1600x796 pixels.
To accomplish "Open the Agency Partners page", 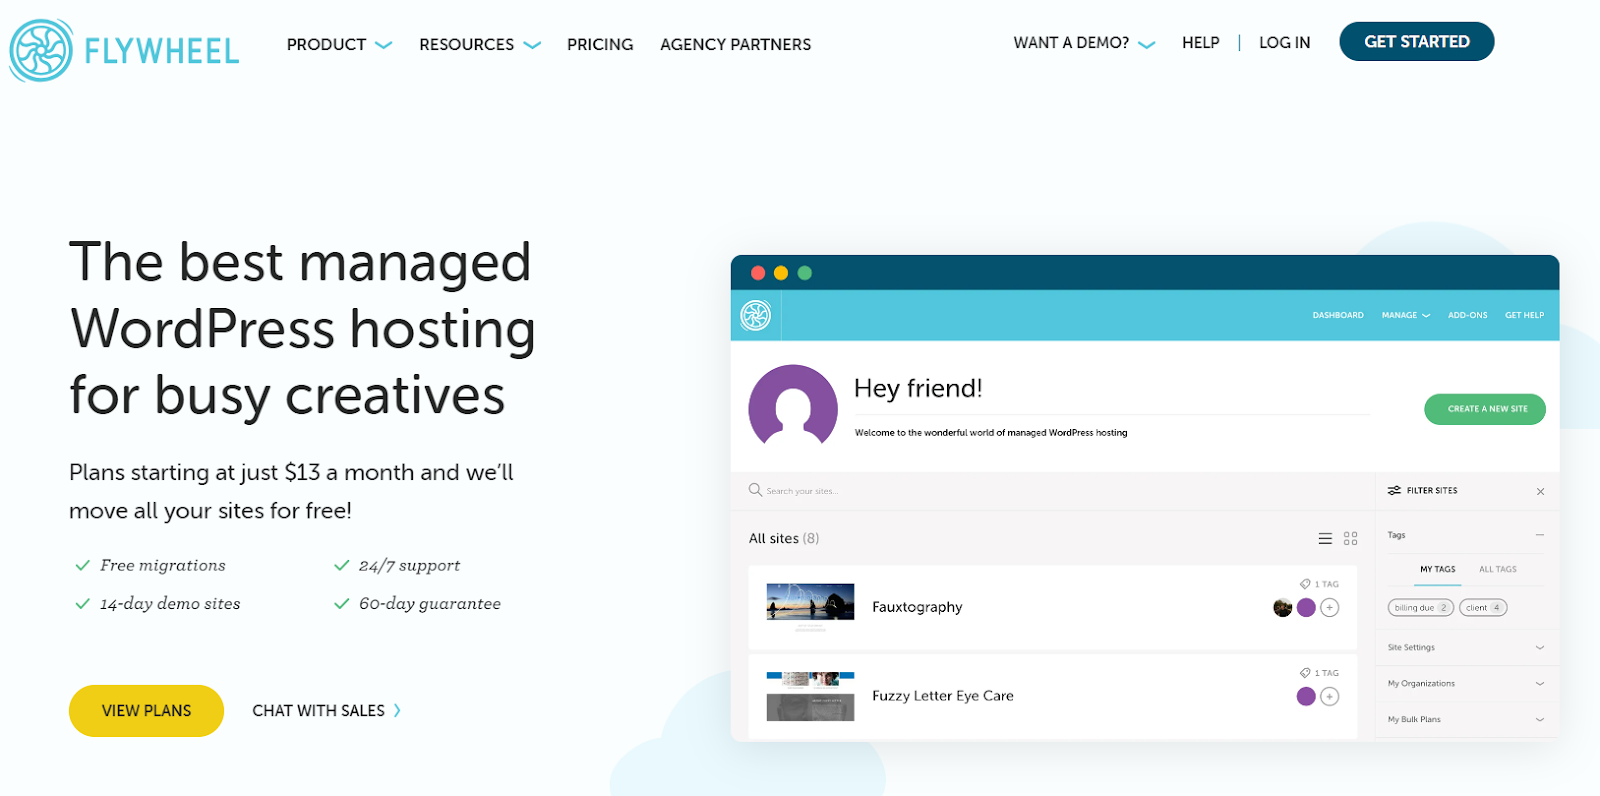I will pos(735,44).
